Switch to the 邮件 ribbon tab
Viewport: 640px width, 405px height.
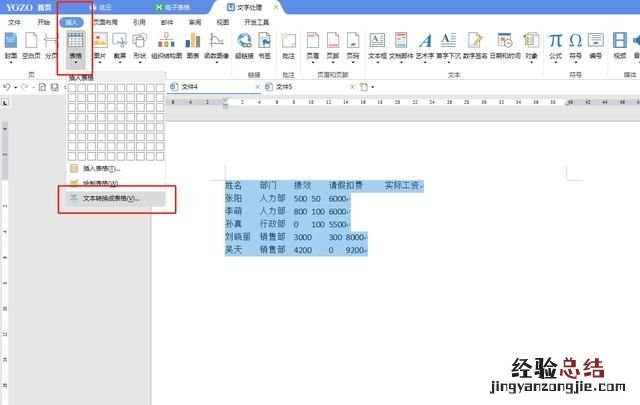[x=167, y=22]
